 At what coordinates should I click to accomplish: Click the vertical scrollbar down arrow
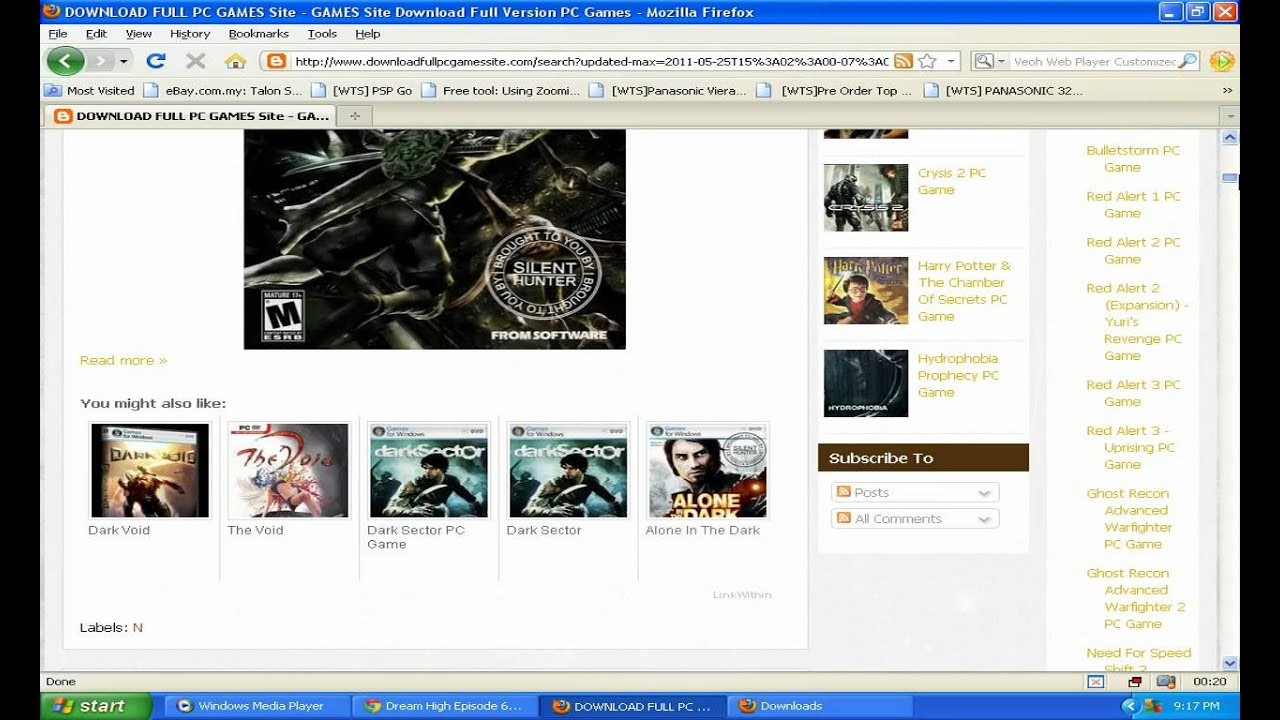click(x=1230, y=663)
